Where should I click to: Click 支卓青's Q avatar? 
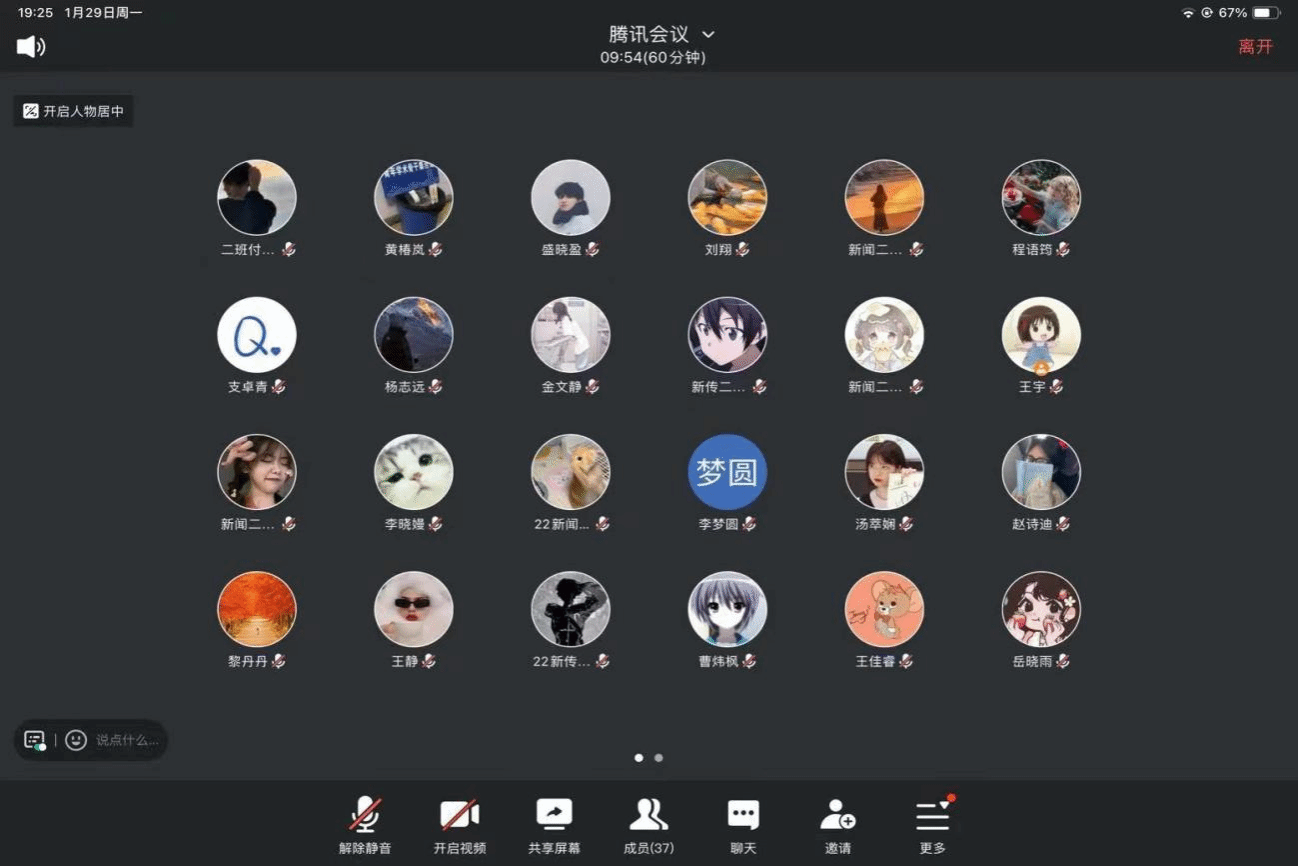257,335
